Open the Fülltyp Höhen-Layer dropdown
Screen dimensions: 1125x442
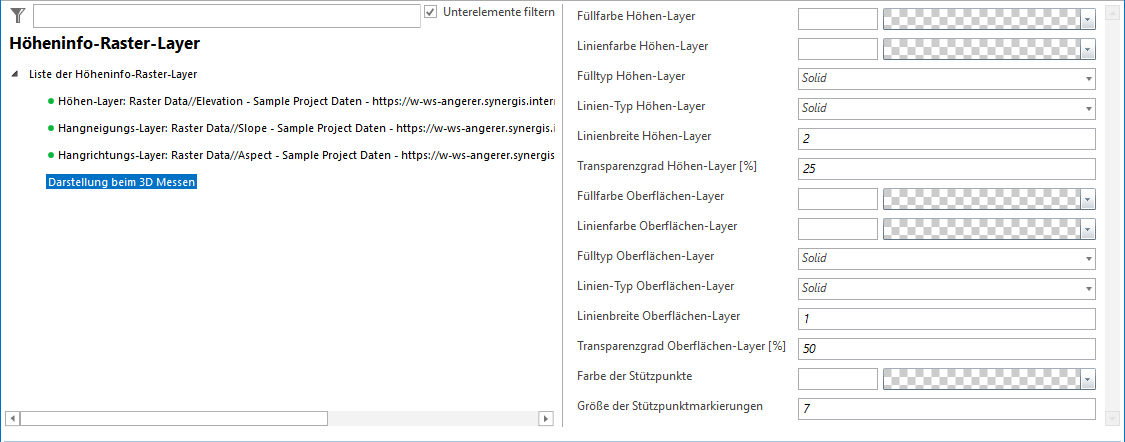pos(1086,78)
